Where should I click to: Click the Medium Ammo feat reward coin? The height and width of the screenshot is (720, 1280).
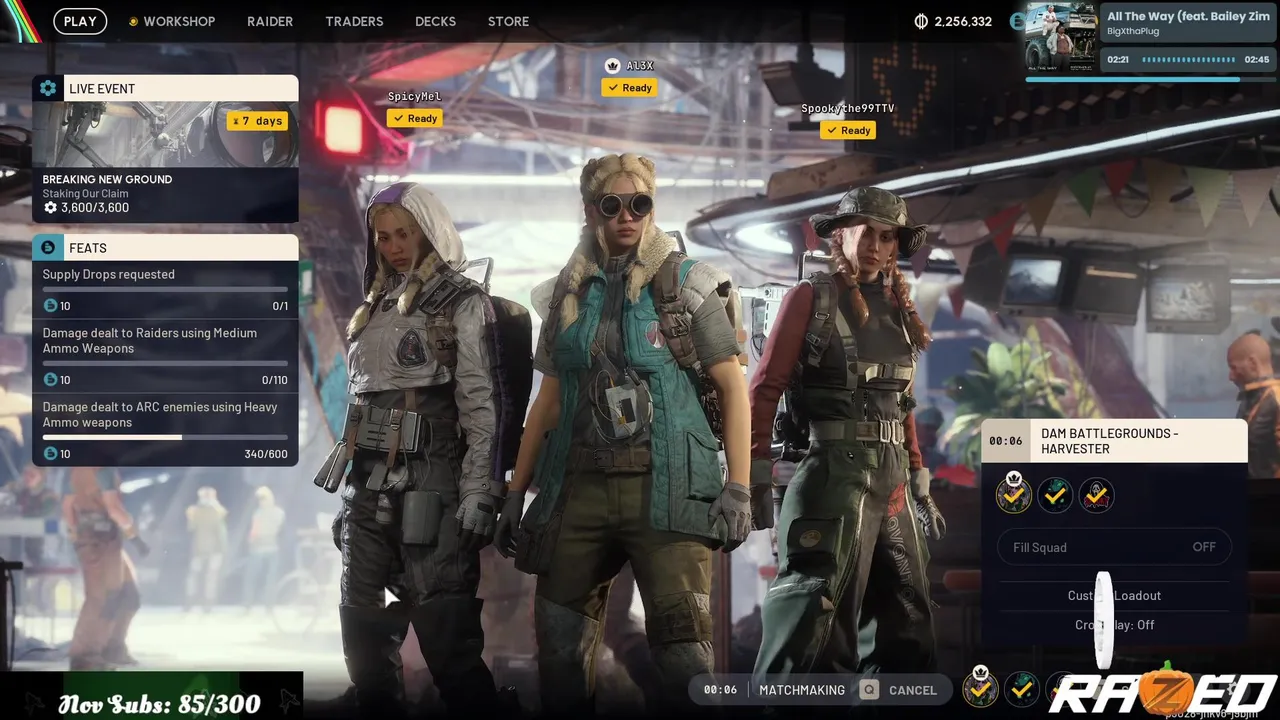click(50, 380)
